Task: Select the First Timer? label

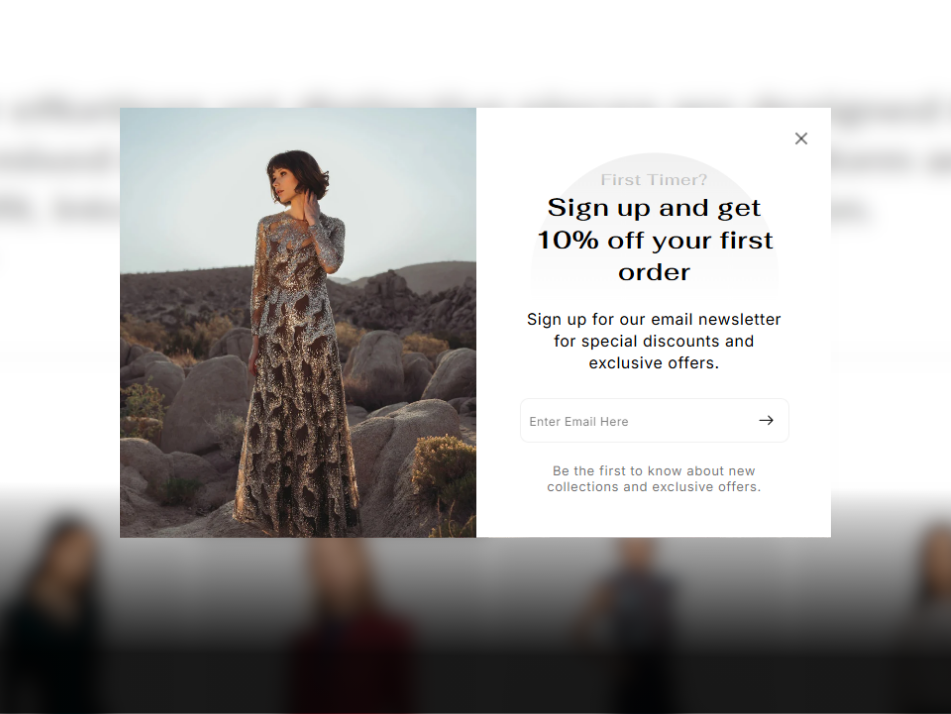Action: pos(654,180)
